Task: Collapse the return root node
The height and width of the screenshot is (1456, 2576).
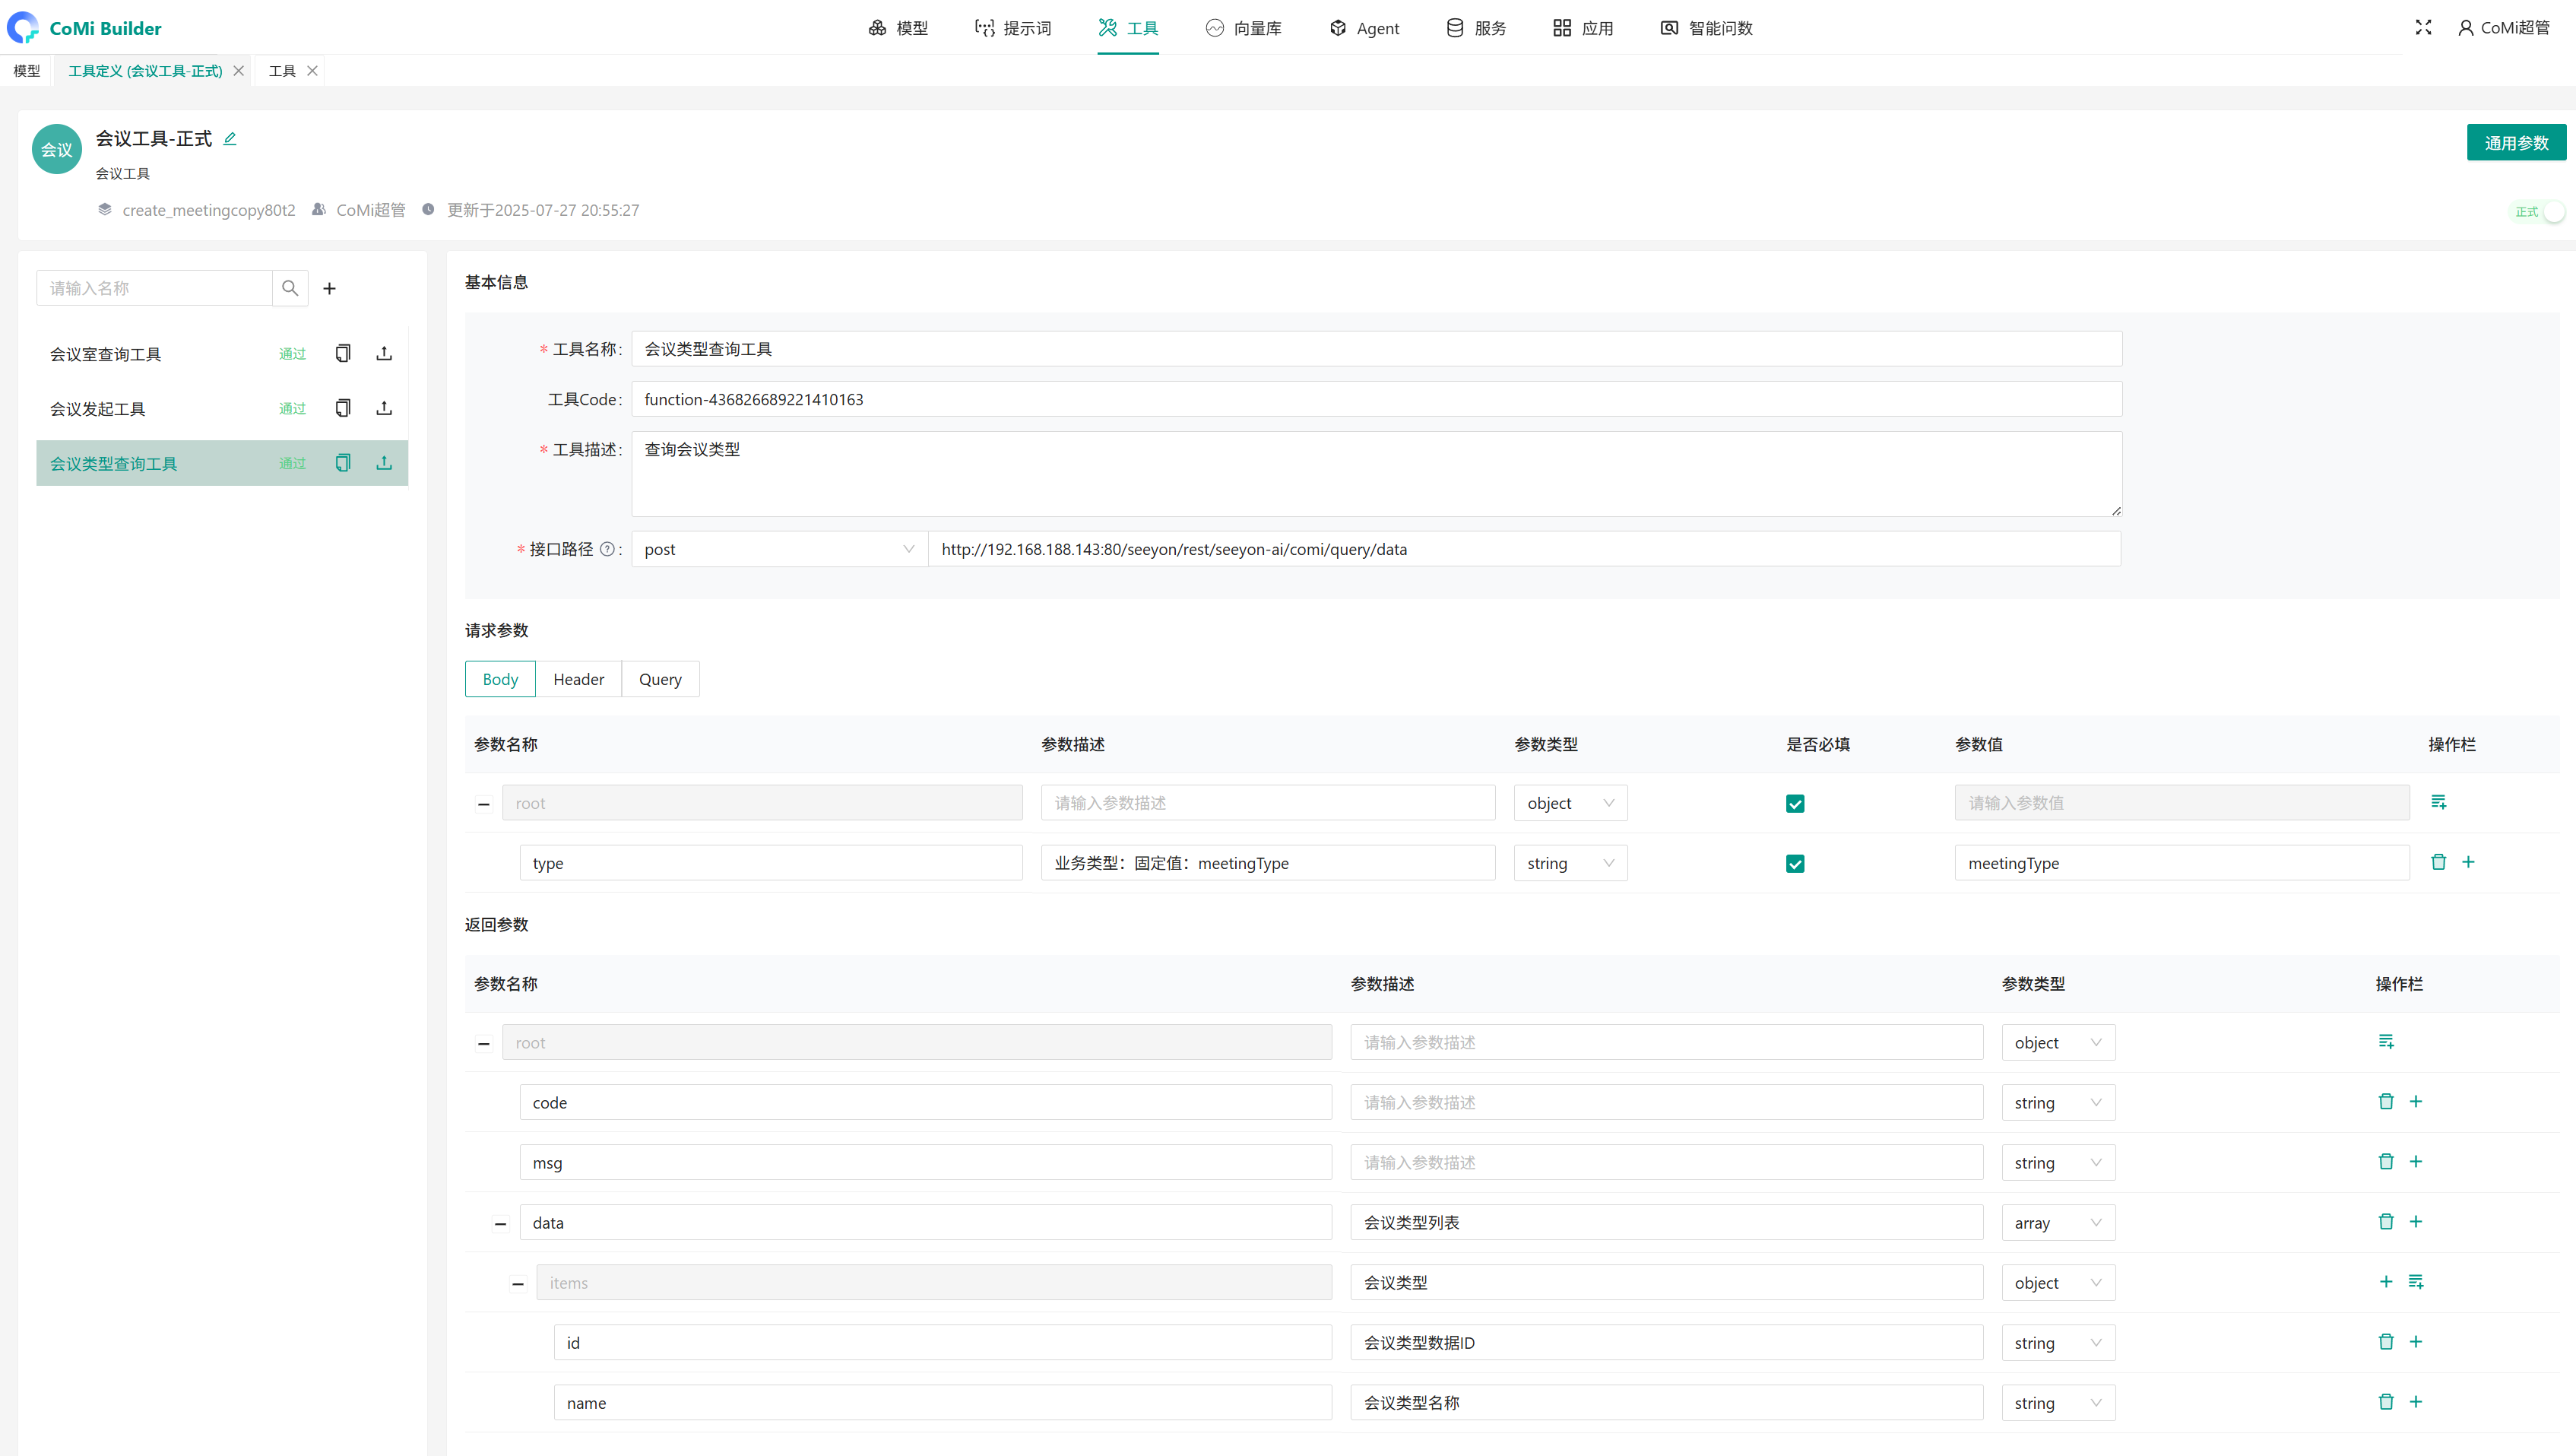Action: point(484,1044)
